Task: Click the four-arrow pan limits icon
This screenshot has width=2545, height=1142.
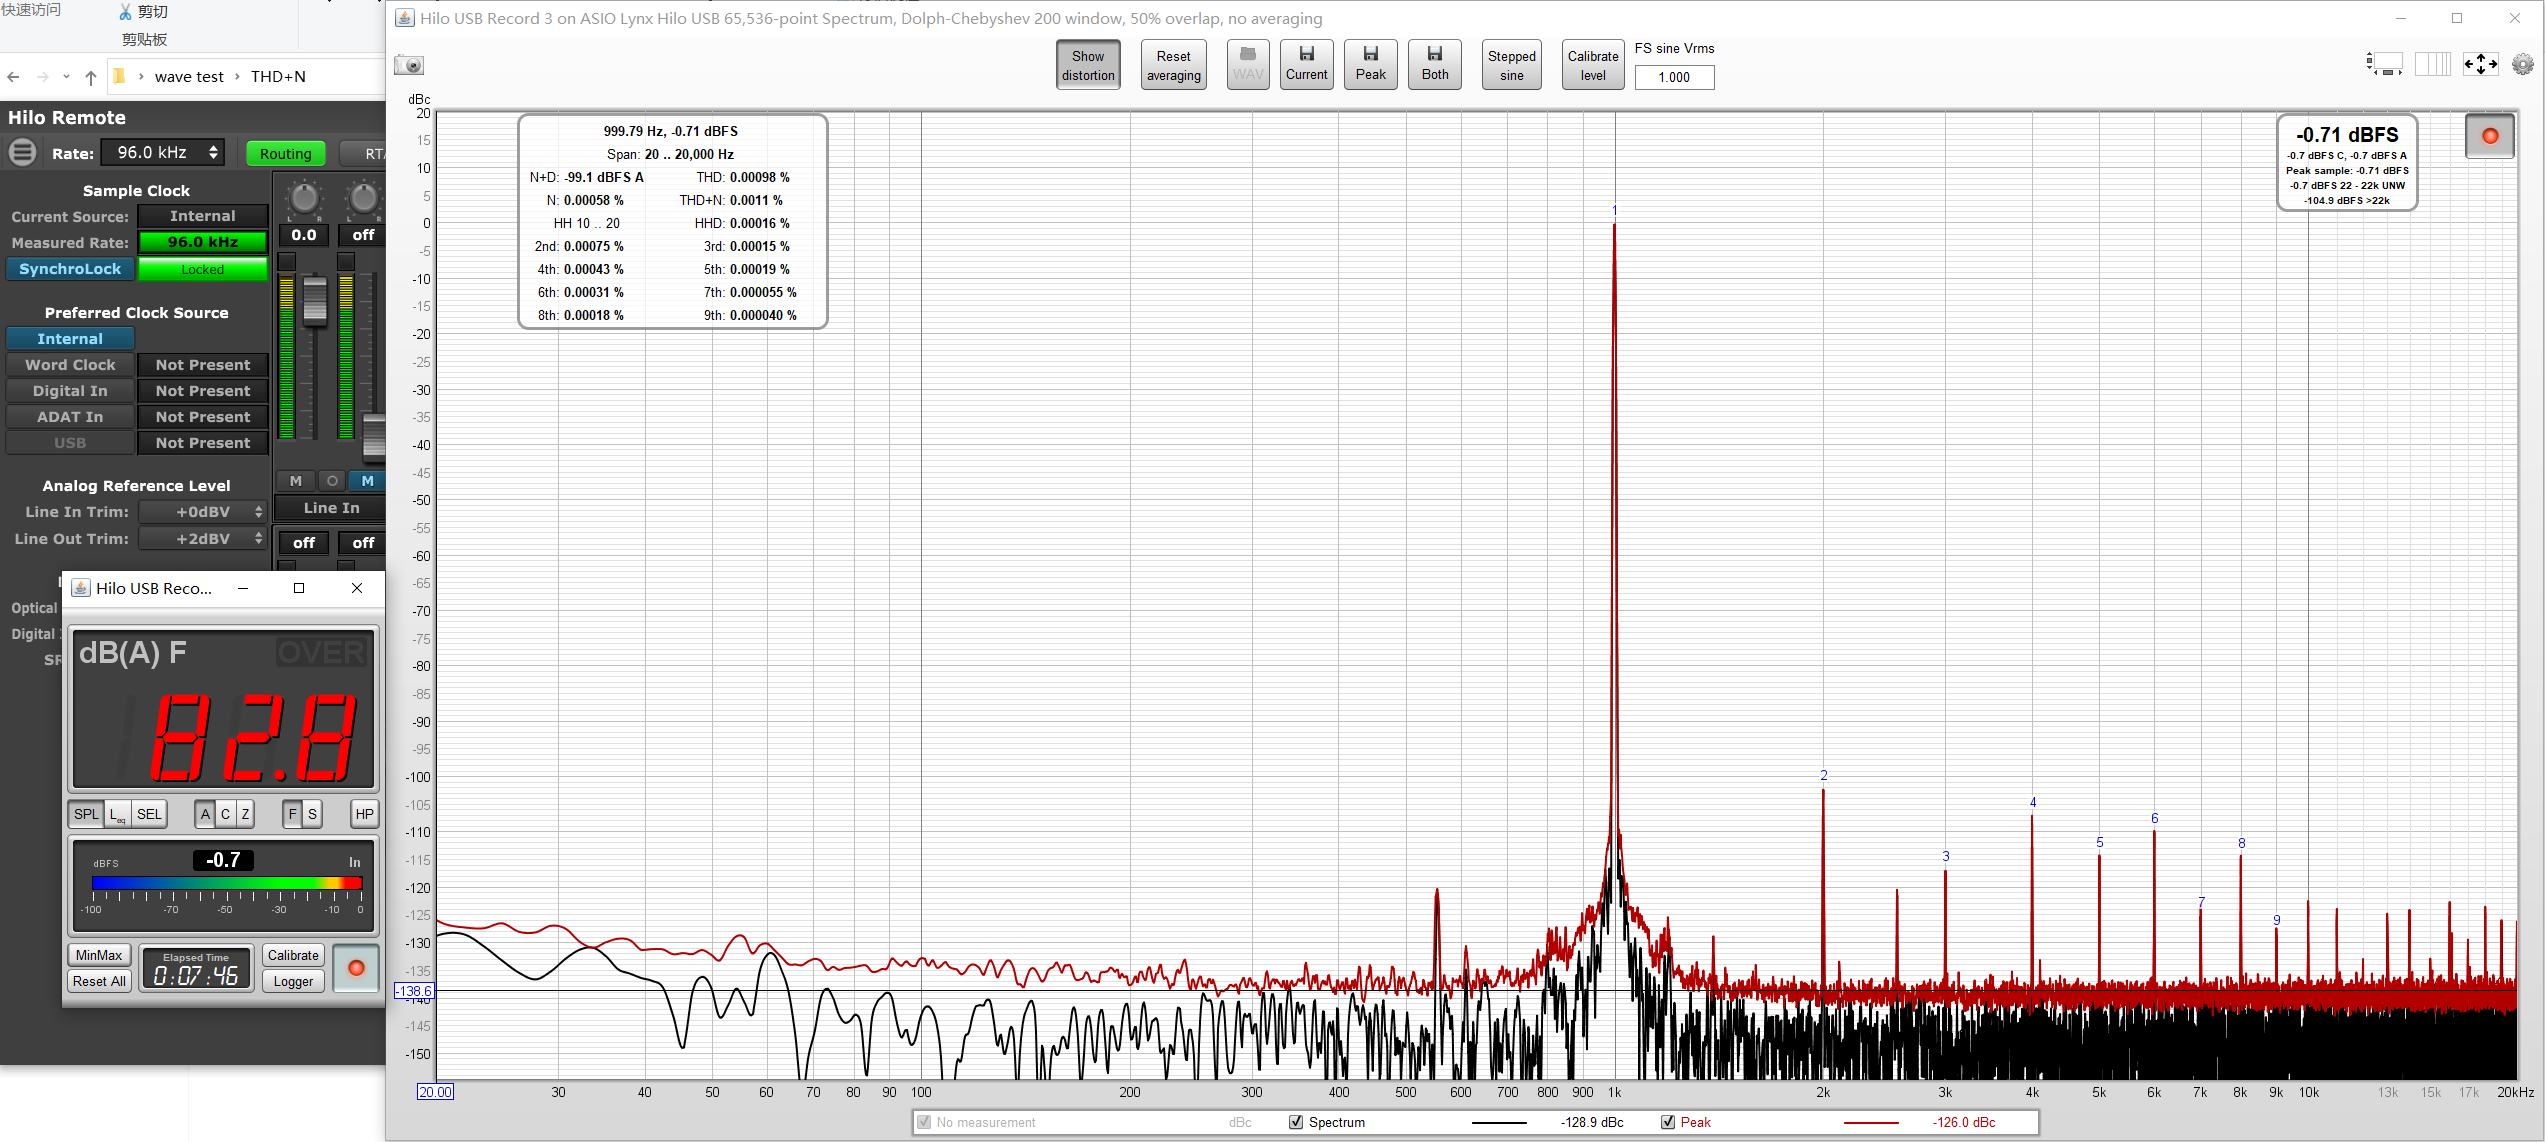Action: click(2481, 64)
